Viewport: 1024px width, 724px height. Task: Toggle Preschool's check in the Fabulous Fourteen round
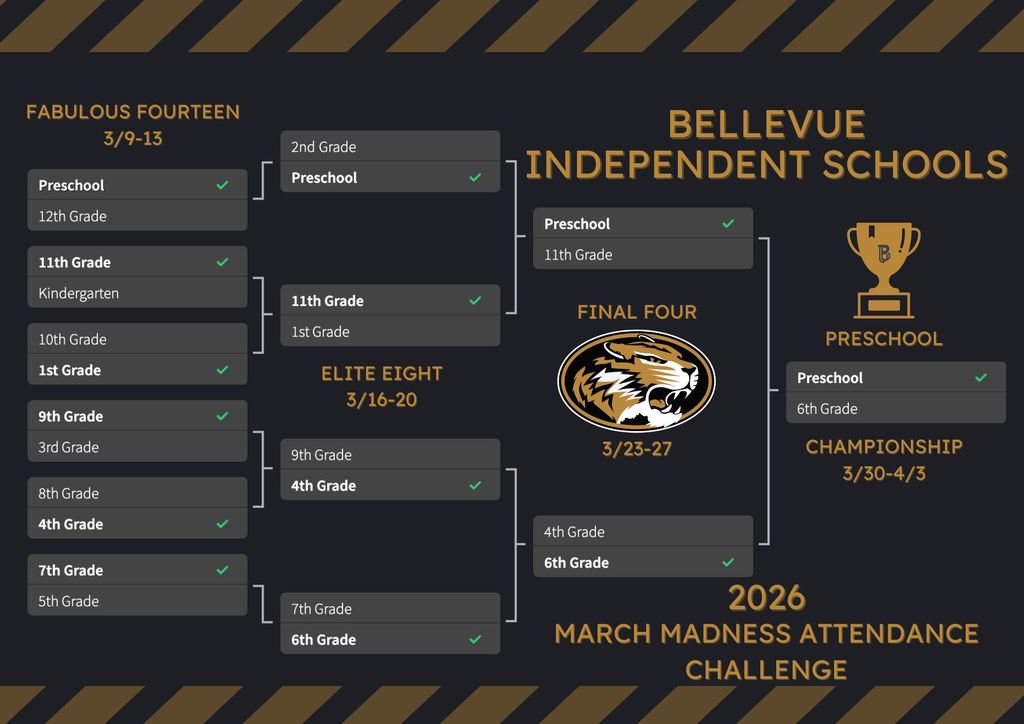click(x=223, y=185)
